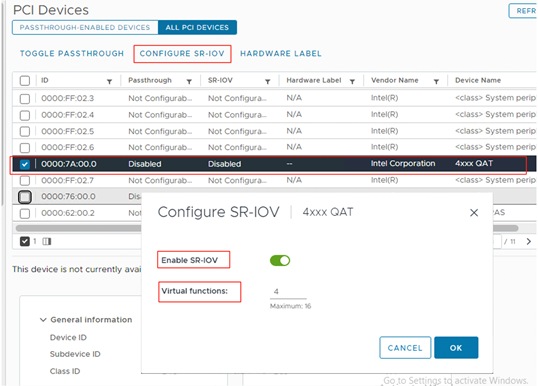Click the Virtual functions number field

(288, 292)
